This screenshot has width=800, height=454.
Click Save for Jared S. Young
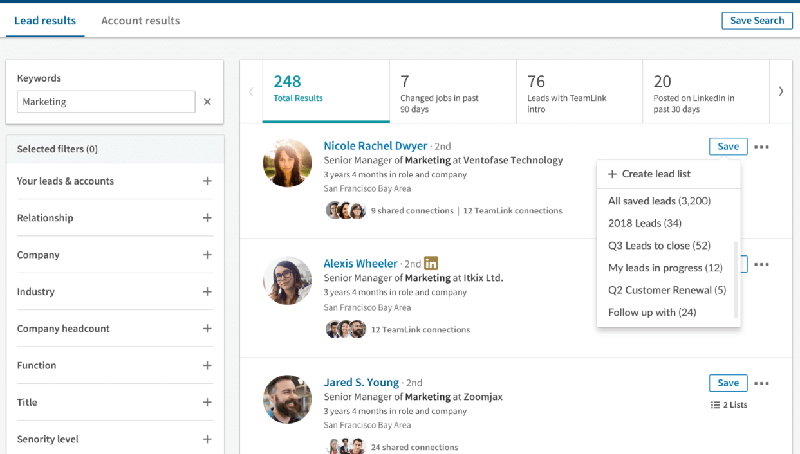(x=728, y=383)
